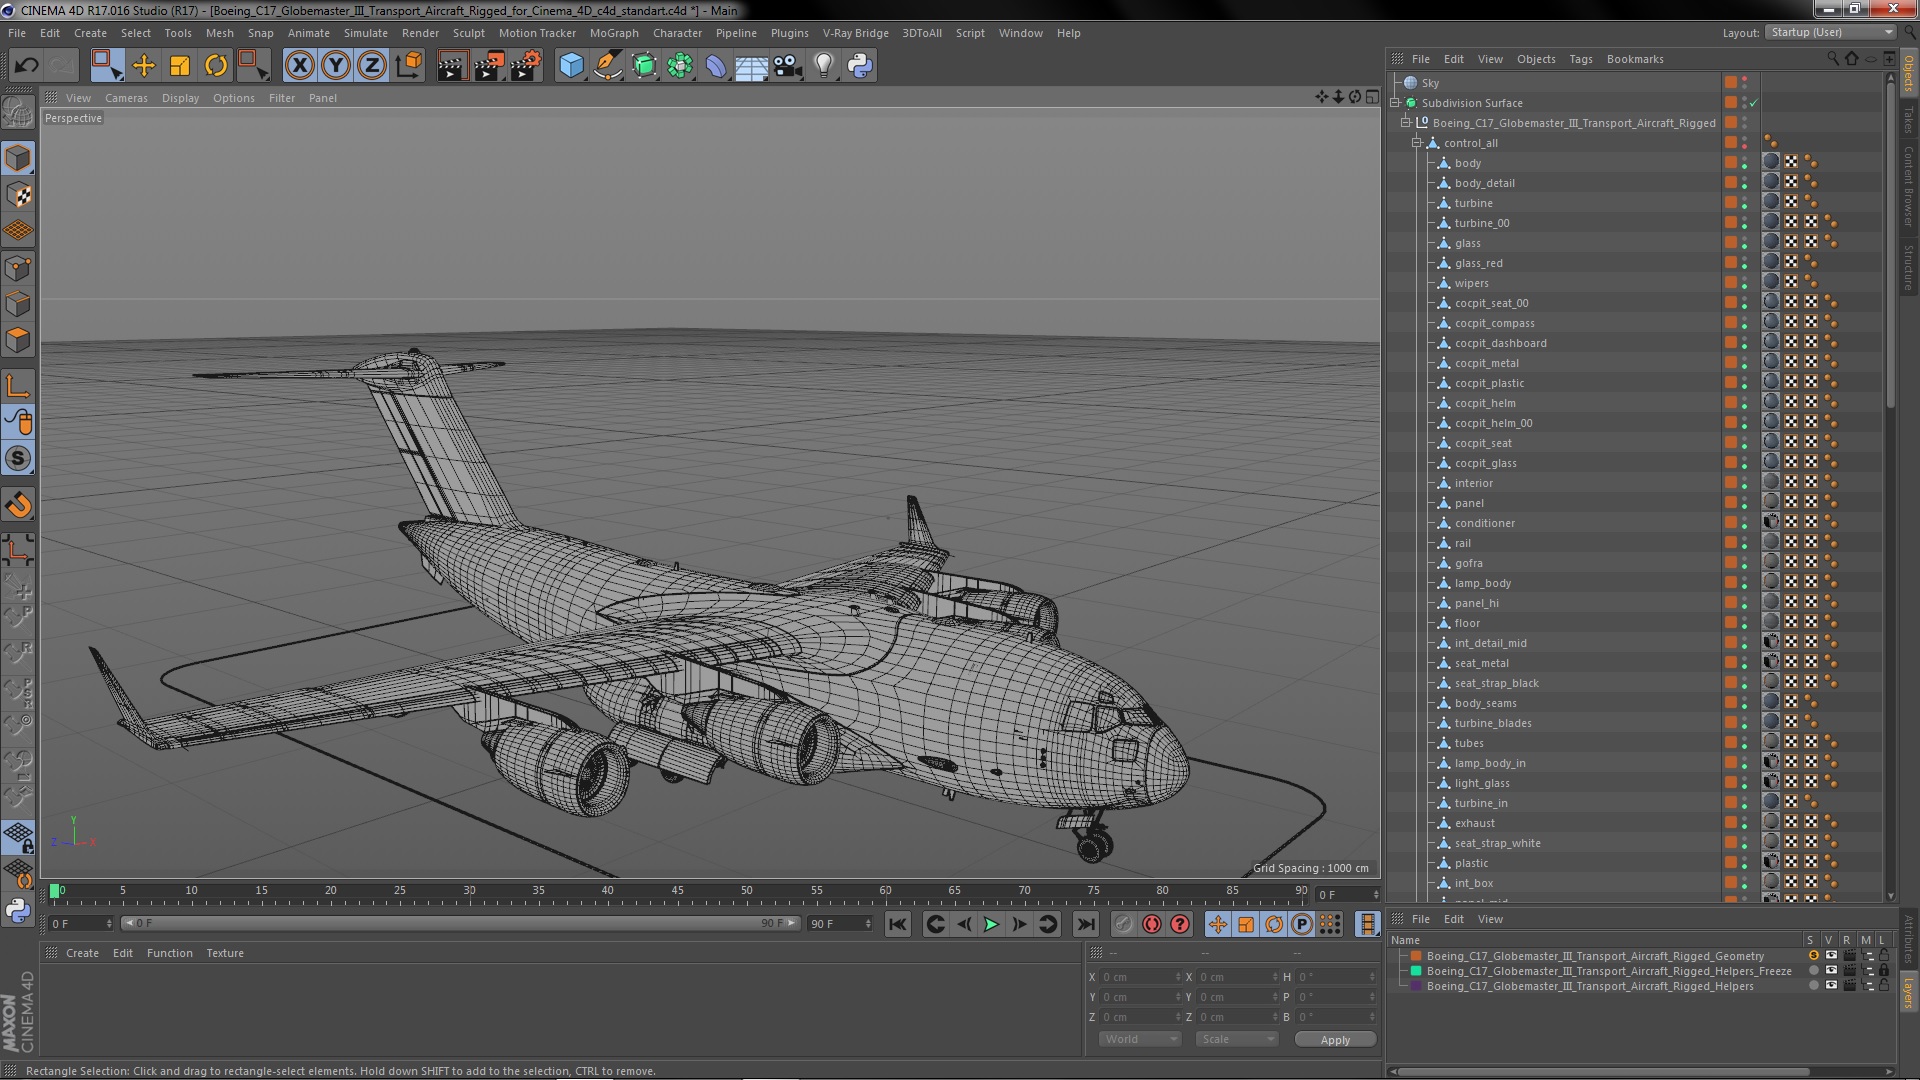Screen dimensions: 1920x1080
Task: Open the Sculpt menu
Action: (x=468, y=33)
